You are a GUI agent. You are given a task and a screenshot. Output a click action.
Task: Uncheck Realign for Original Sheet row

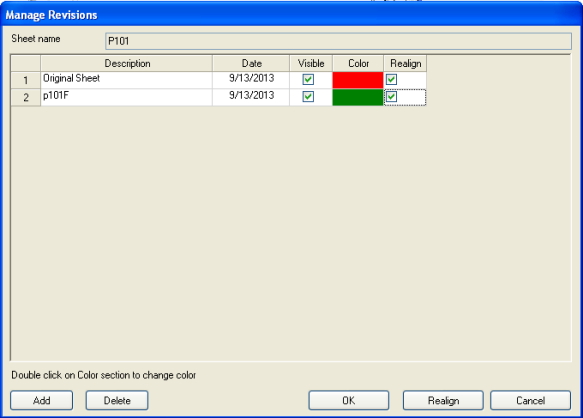click(391, 79)
